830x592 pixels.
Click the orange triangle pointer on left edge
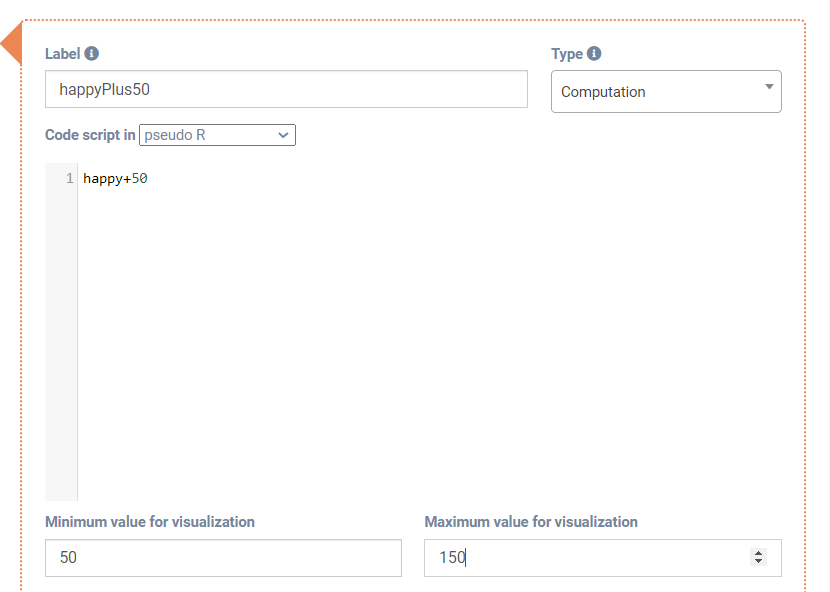(12, 47)
